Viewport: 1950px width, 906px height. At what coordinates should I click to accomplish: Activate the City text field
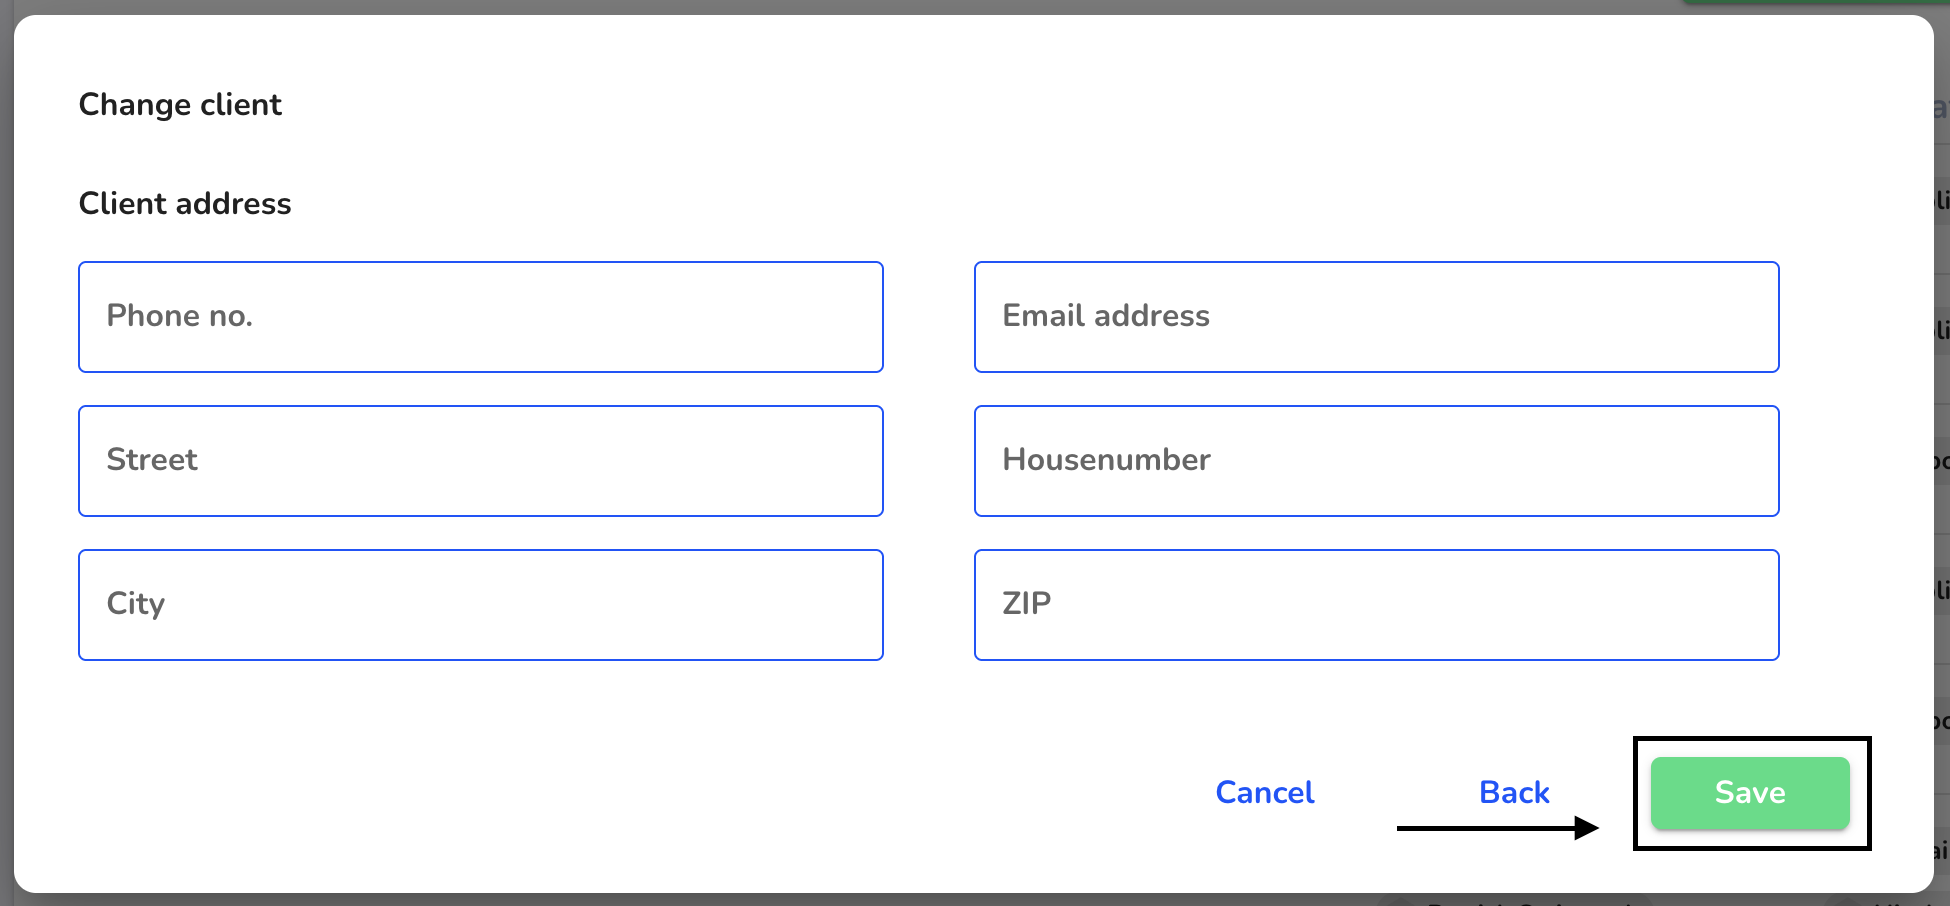[481, 605]
